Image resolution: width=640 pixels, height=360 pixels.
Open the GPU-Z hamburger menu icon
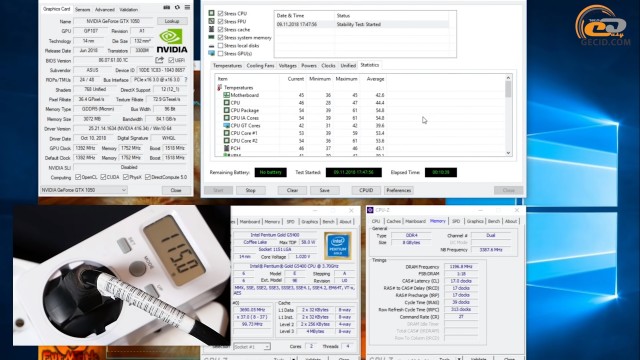point(187,7)
